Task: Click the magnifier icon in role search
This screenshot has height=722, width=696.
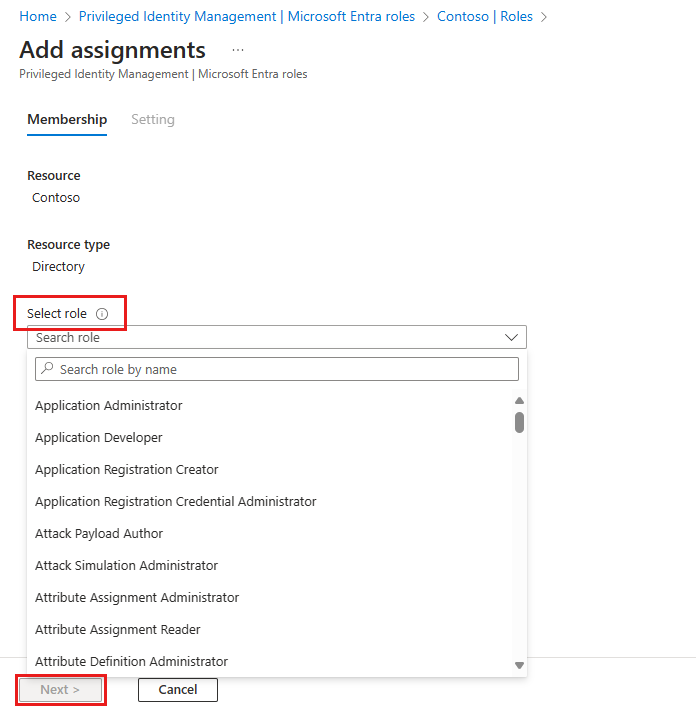Action: click(47, 370)
